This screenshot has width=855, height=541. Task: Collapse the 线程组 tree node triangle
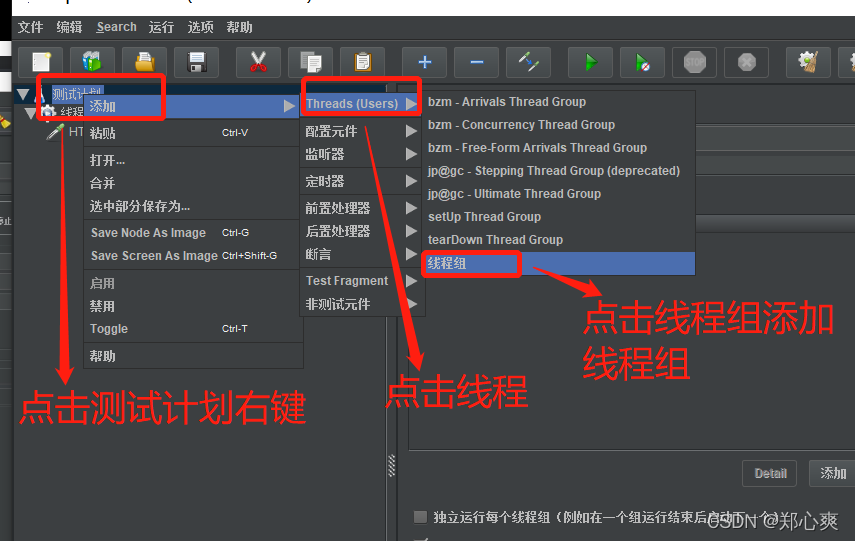tap(30, 113)
